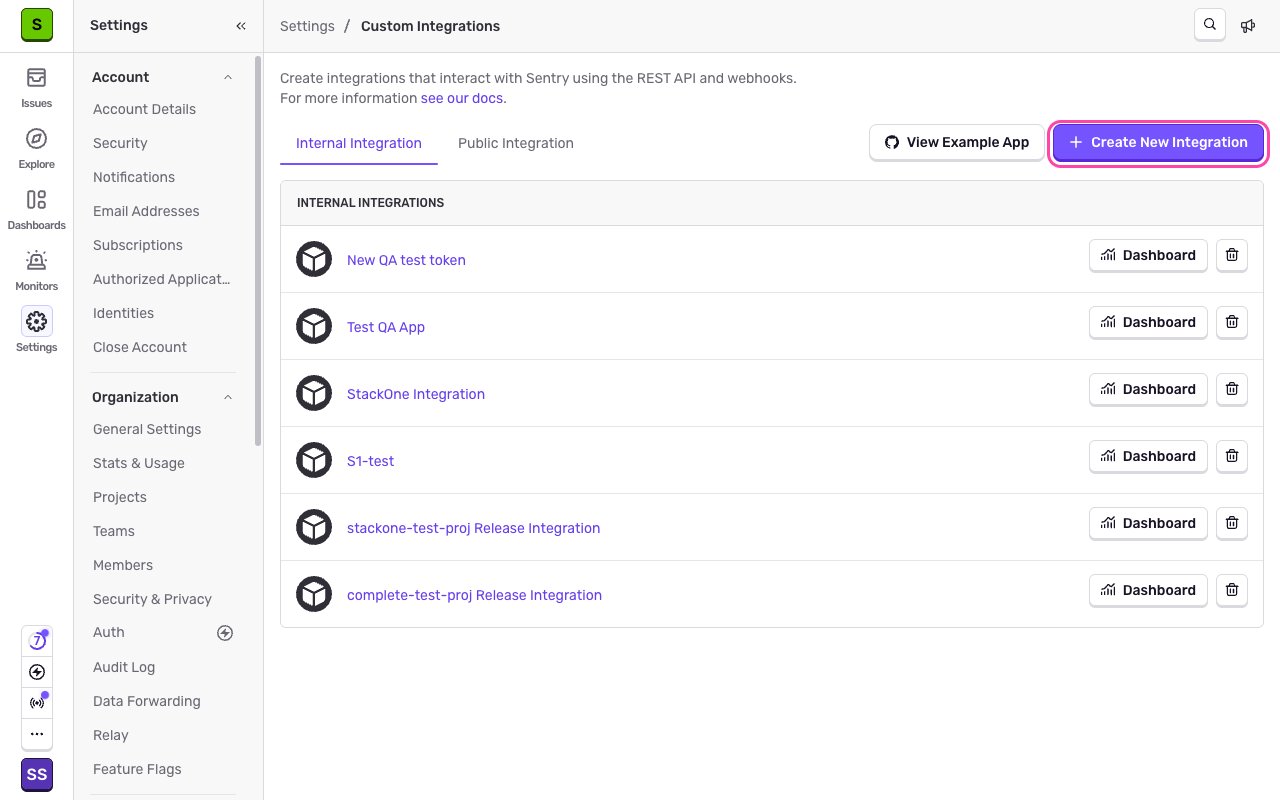Open Email Addresses settings
This screenshot has height=800, width=1280.
(146, 211)
